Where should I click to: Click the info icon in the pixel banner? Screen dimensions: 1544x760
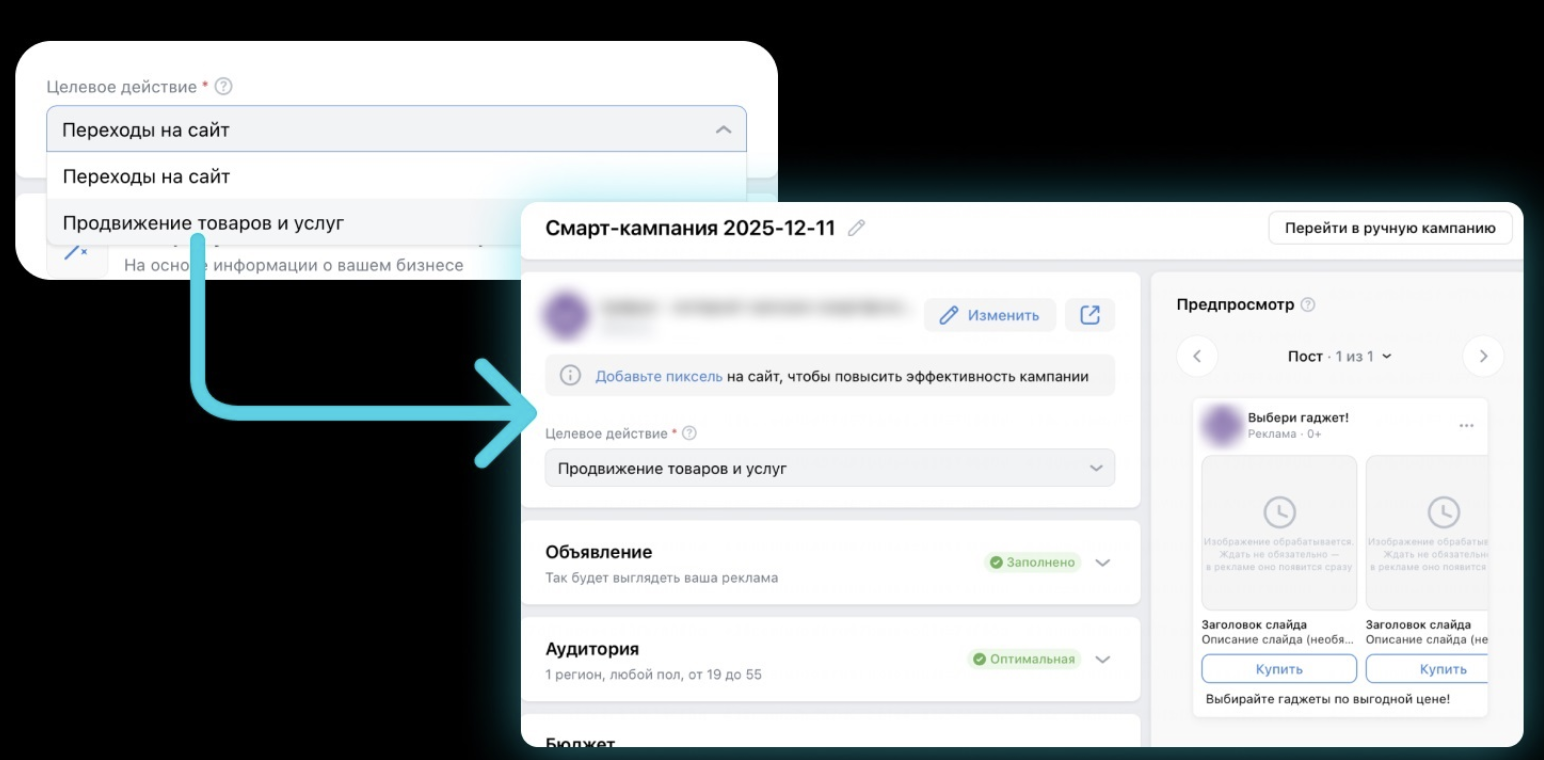[x=570, y=376]
